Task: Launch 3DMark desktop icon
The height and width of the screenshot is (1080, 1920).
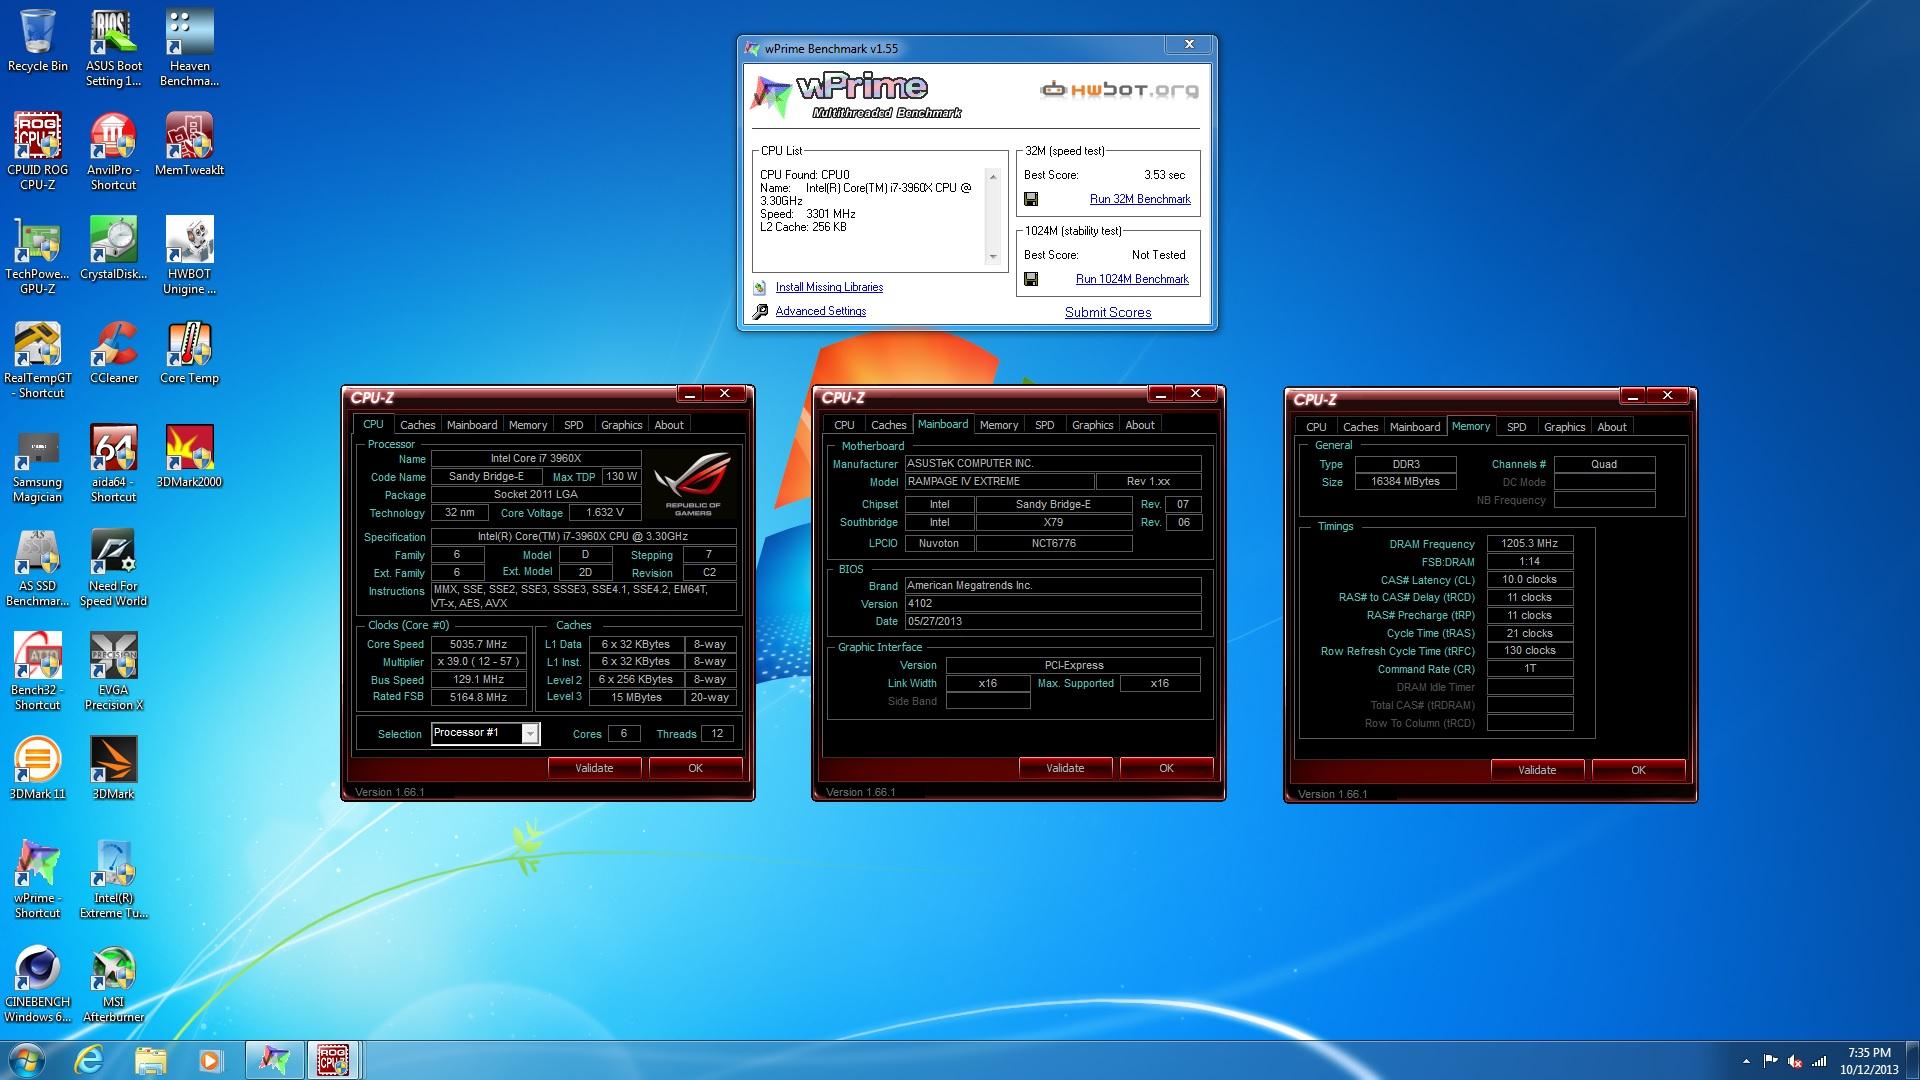Action: (x=113, y=768)
